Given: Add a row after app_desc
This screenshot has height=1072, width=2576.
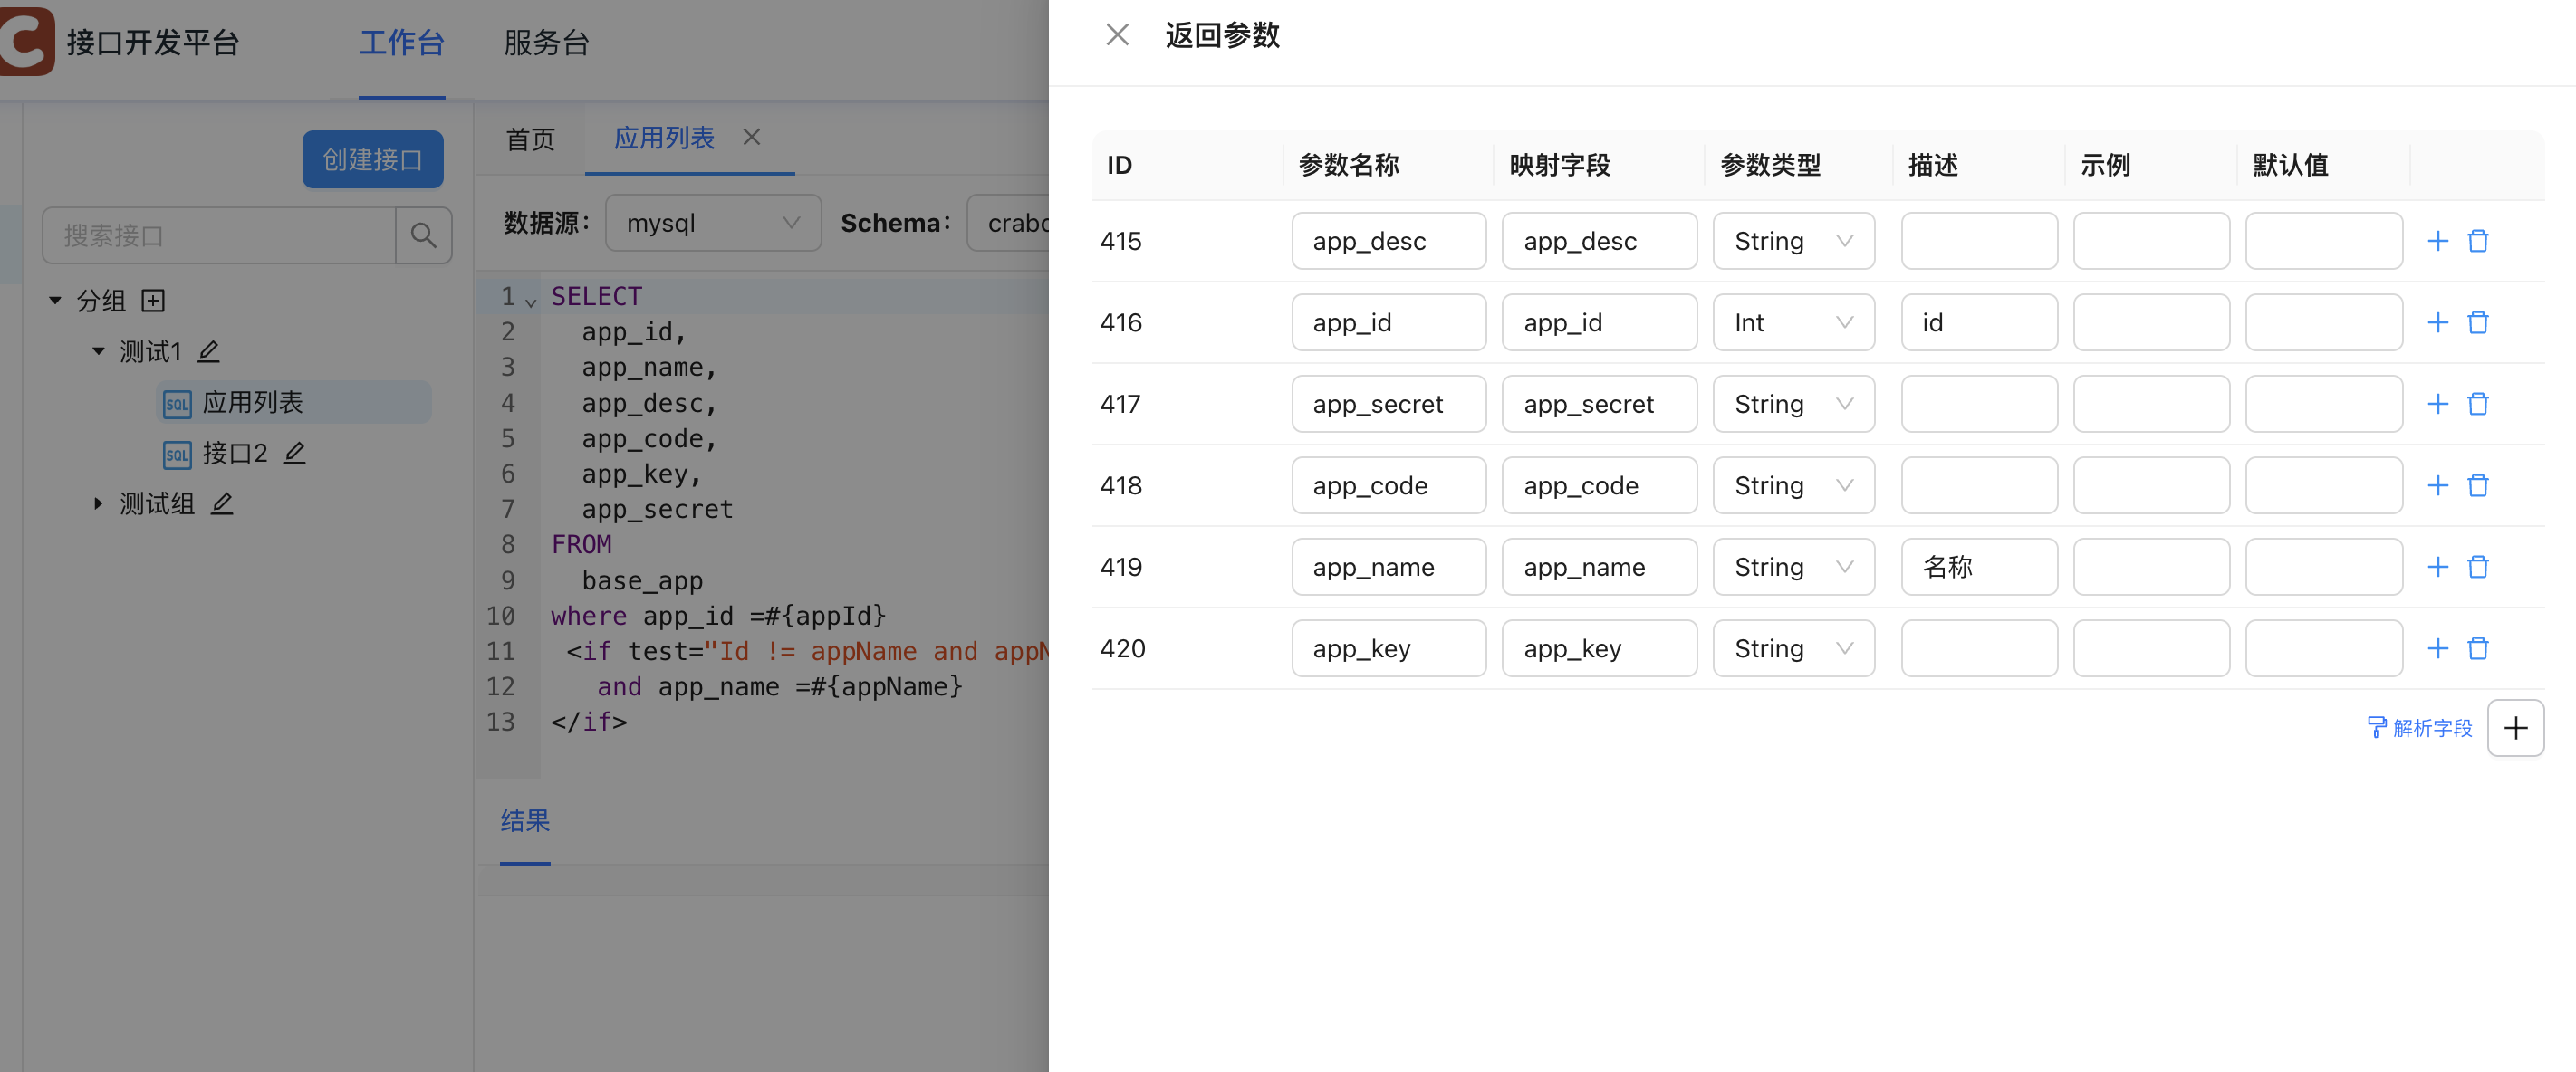Looking at the screenshot, I should 2437,241.
